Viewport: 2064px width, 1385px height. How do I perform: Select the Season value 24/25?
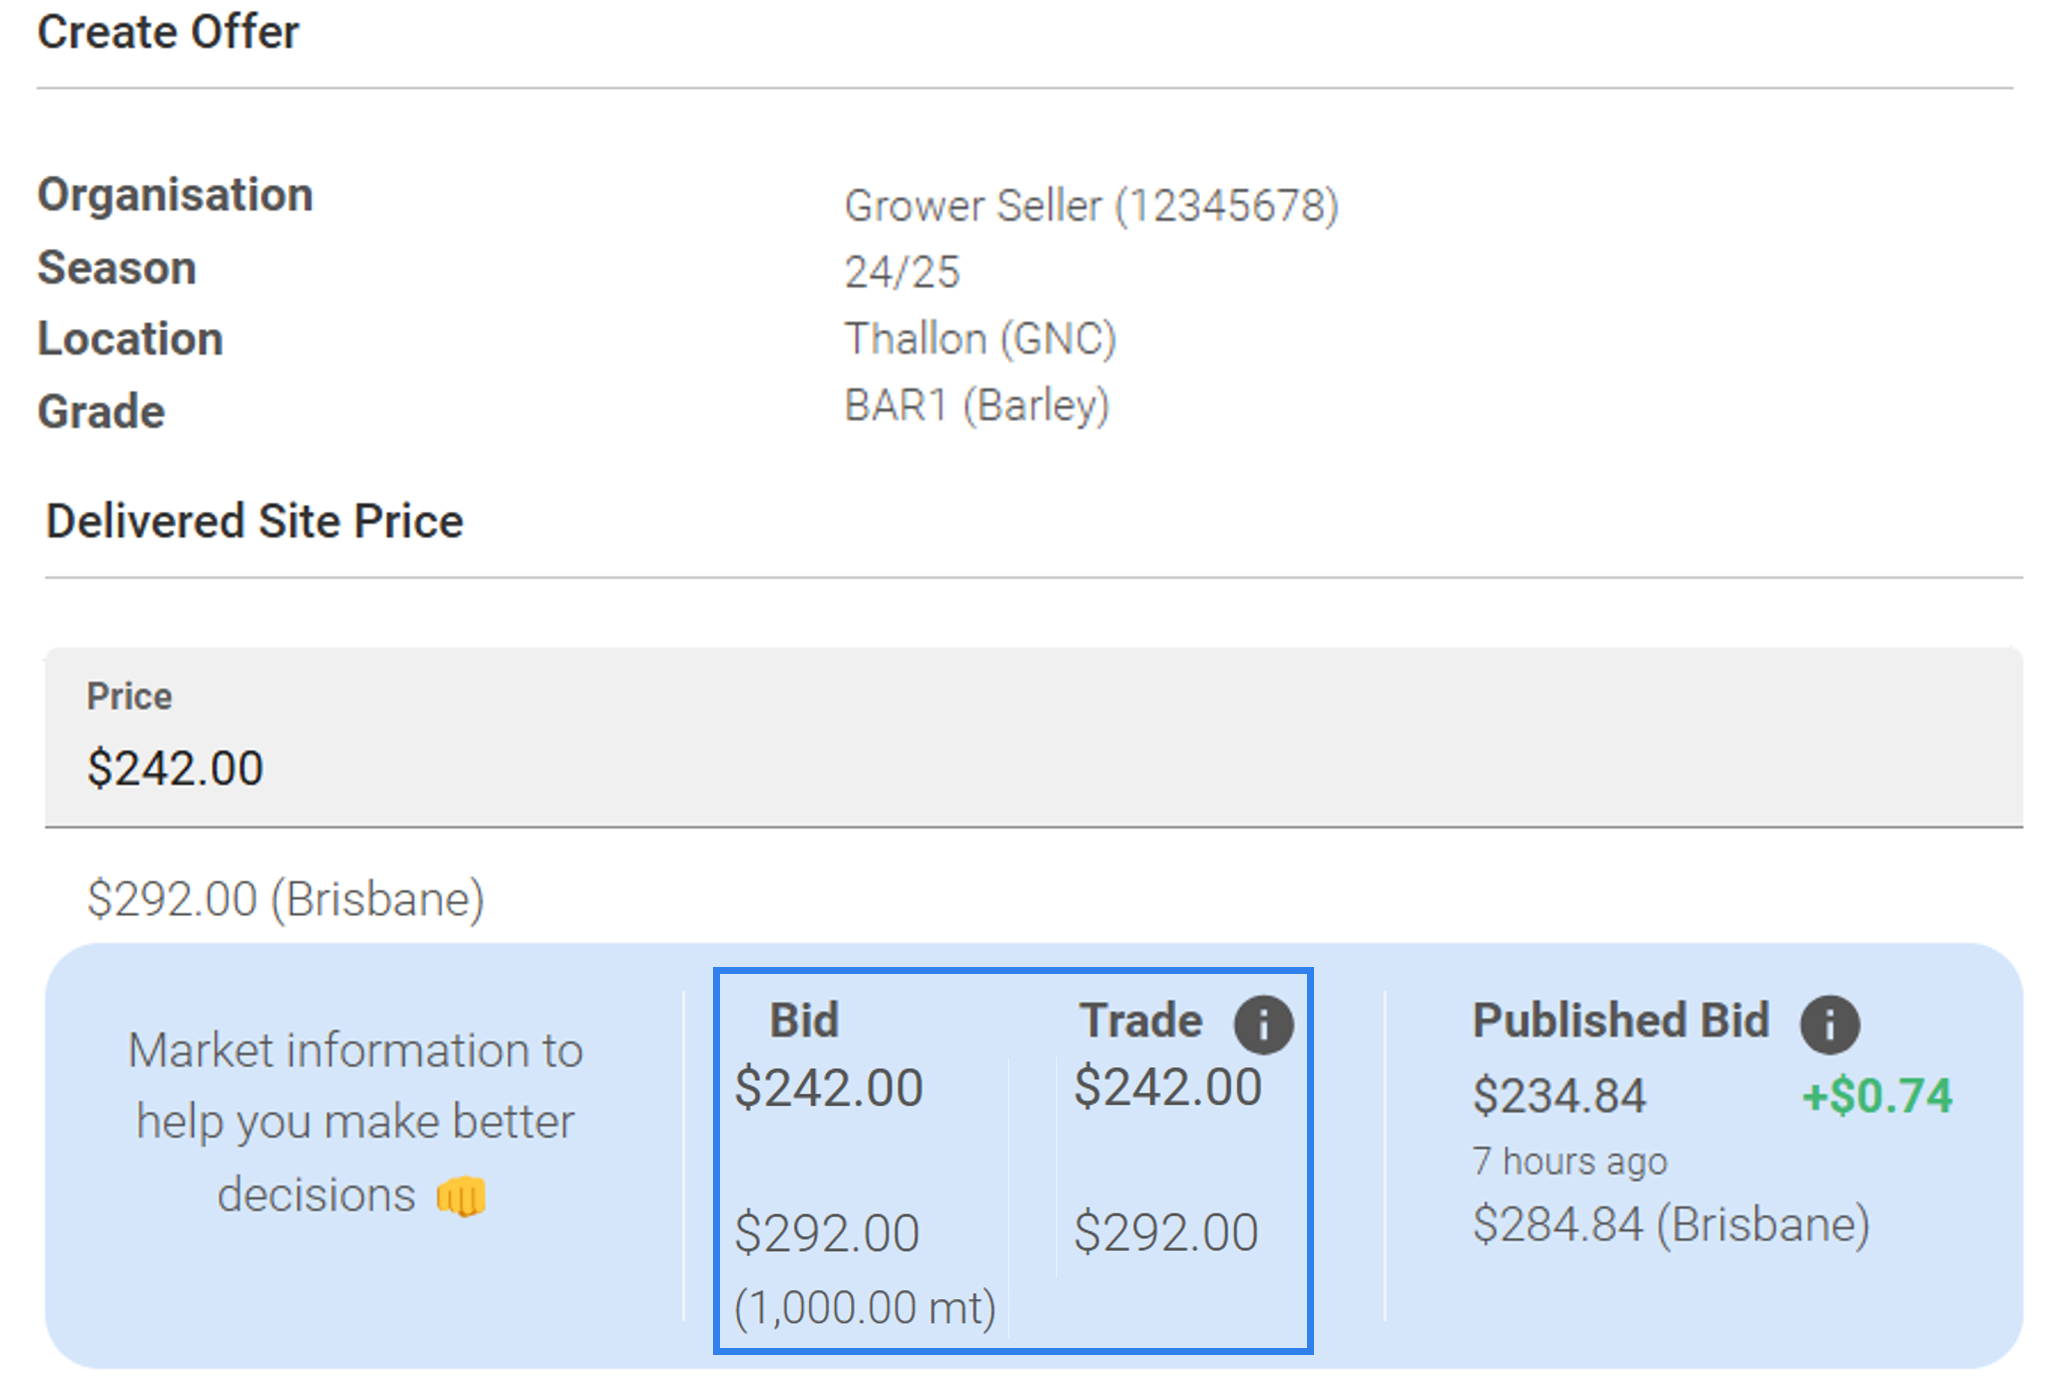coord(898,270)
